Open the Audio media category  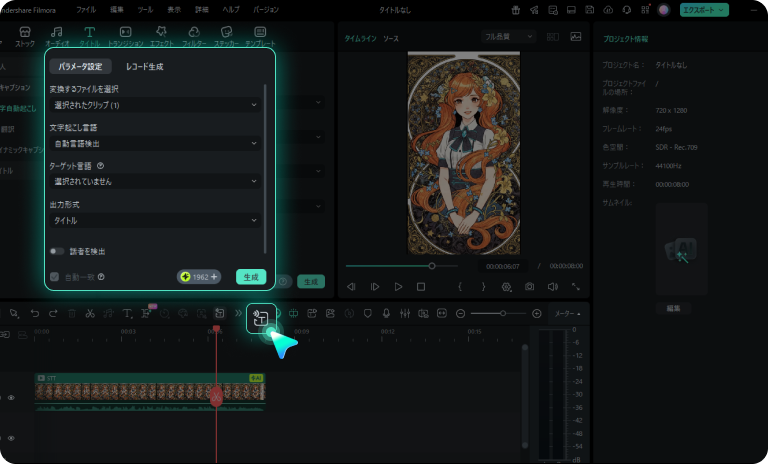tap(56, 36)
